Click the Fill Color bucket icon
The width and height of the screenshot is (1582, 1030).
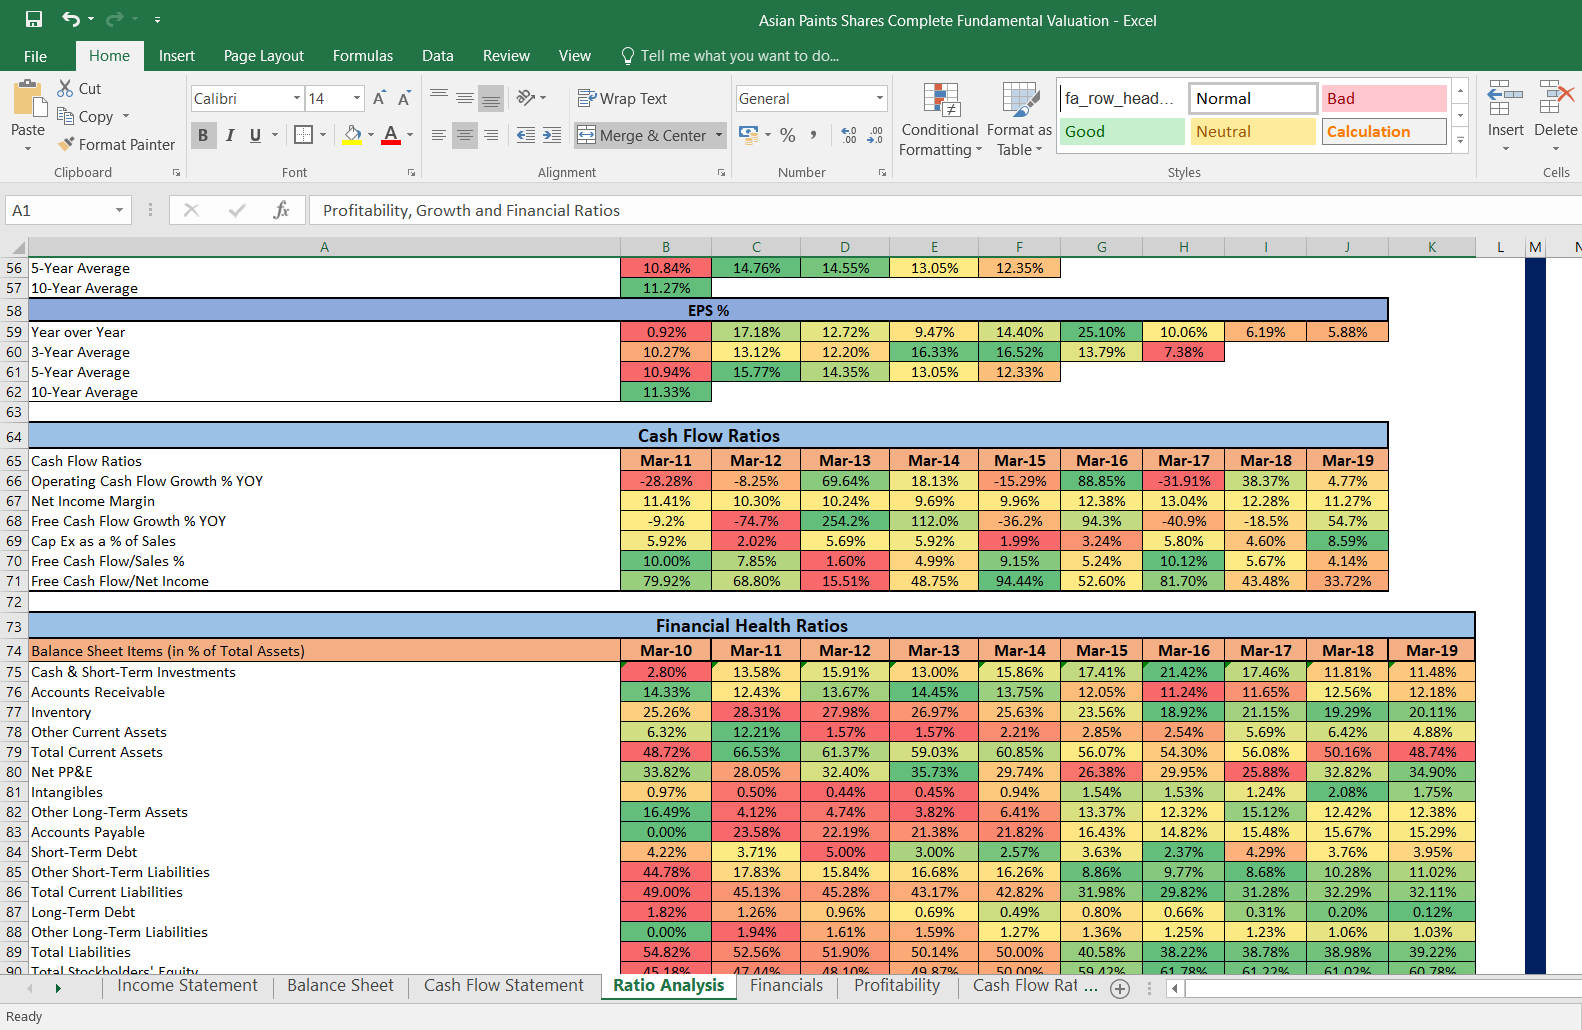(352, 134)
